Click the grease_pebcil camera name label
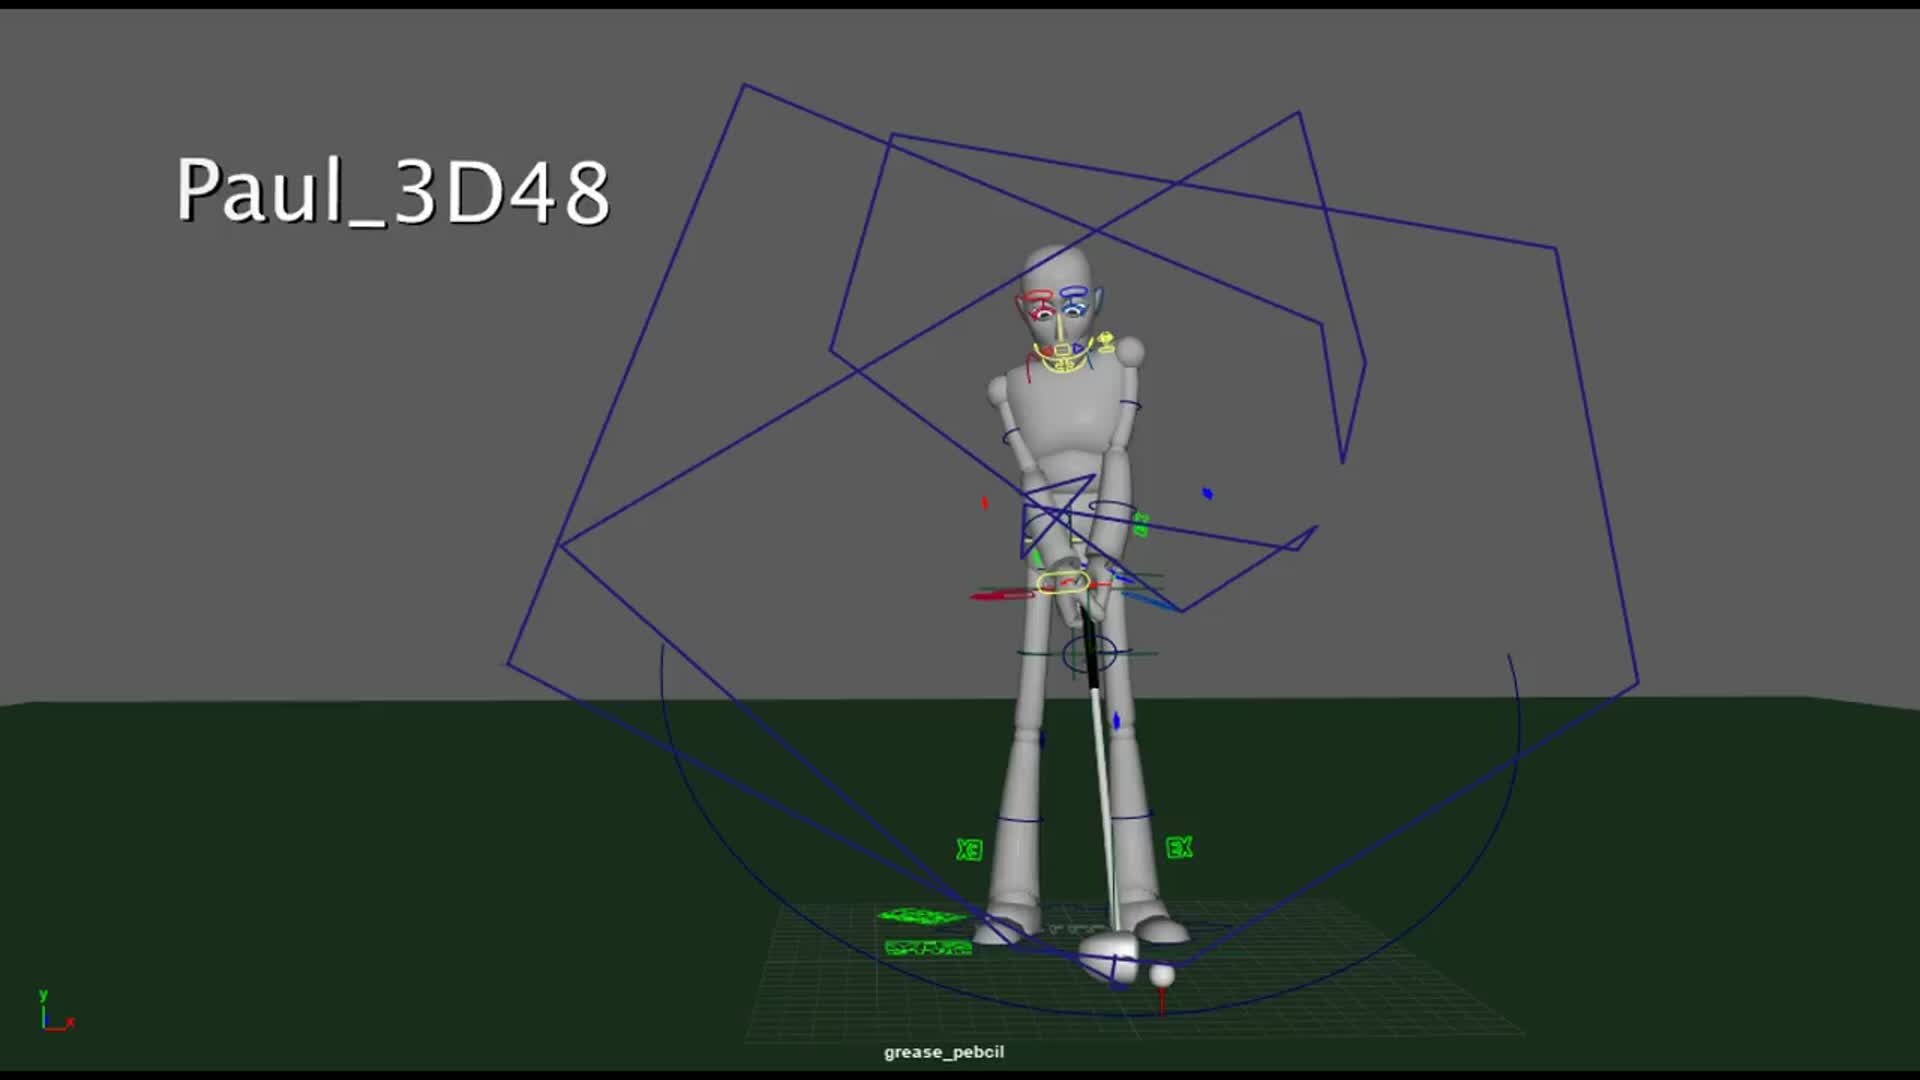 (943, 1052)
